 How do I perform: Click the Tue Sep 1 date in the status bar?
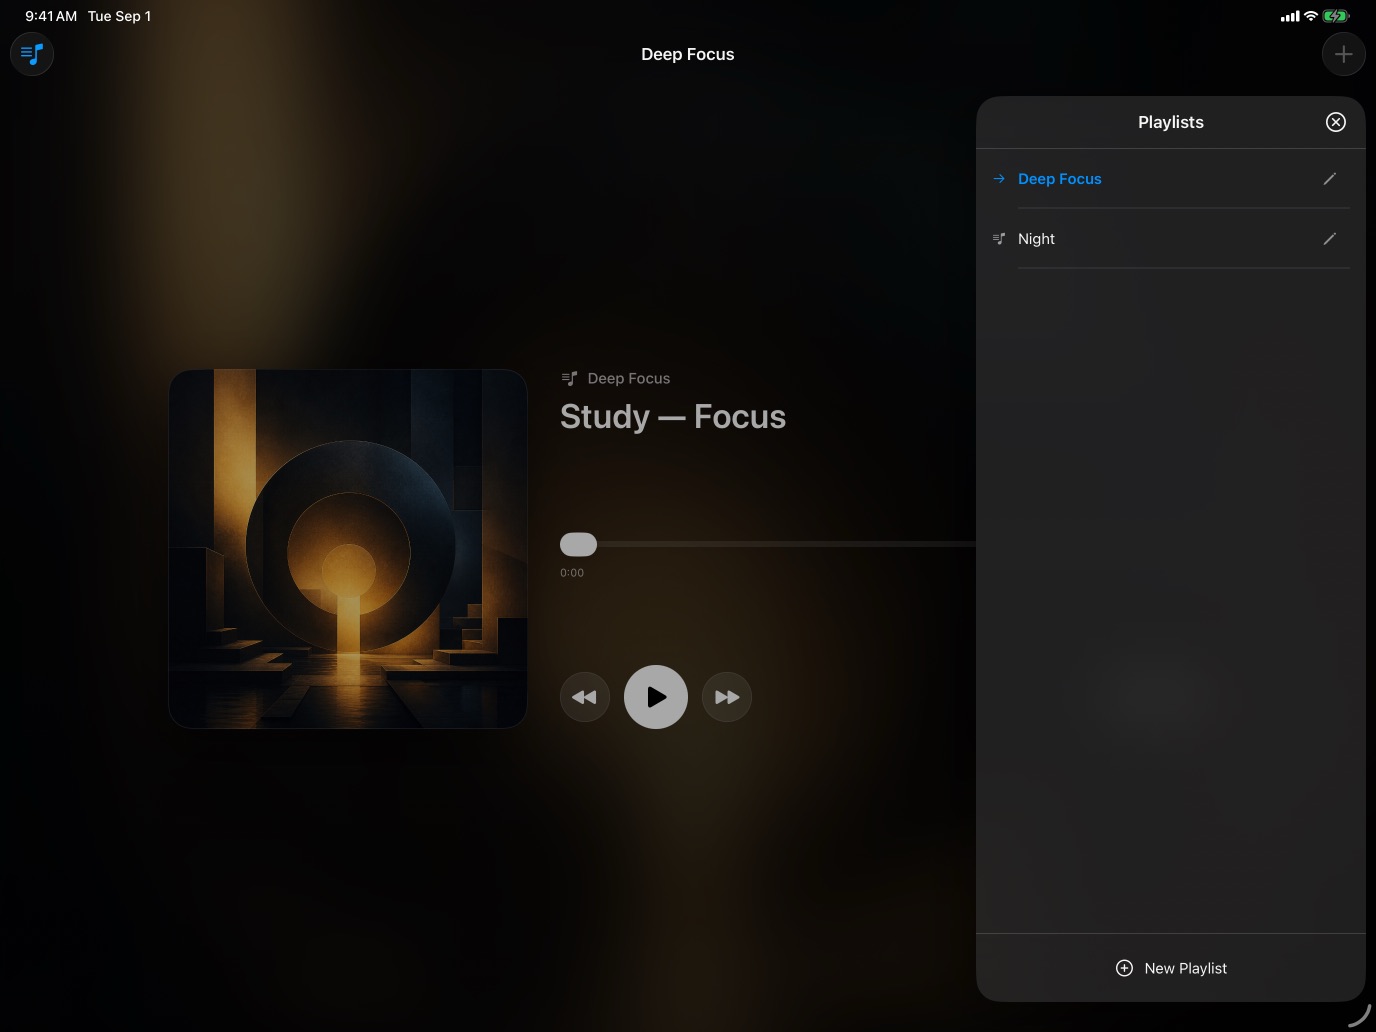[119, 16]
